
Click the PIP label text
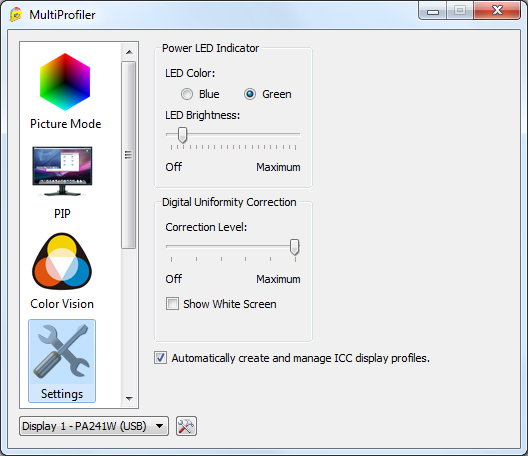tap(62, 214)
